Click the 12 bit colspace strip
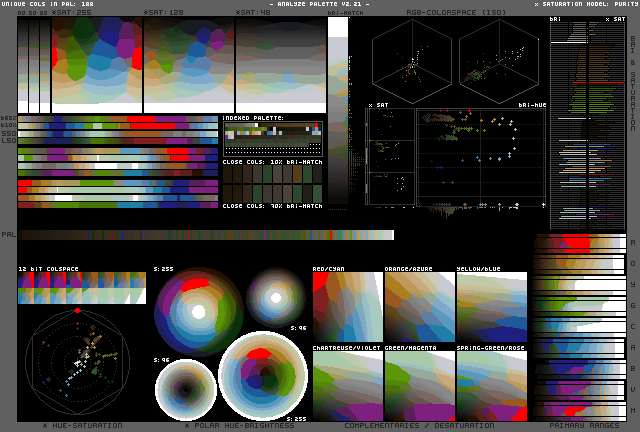The width and height of the screenshot is (640, 432). (82, 288)
